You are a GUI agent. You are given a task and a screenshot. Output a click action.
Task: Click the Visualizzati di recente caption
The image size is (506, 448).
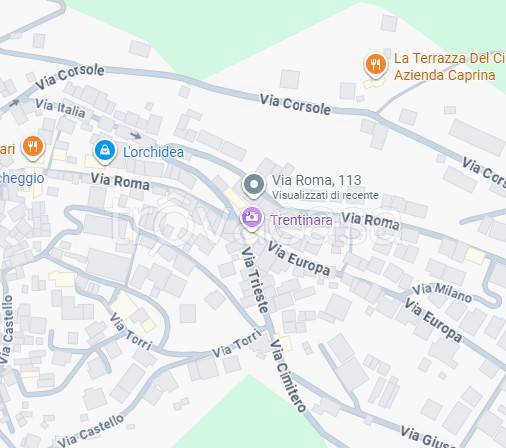(325, 195)
